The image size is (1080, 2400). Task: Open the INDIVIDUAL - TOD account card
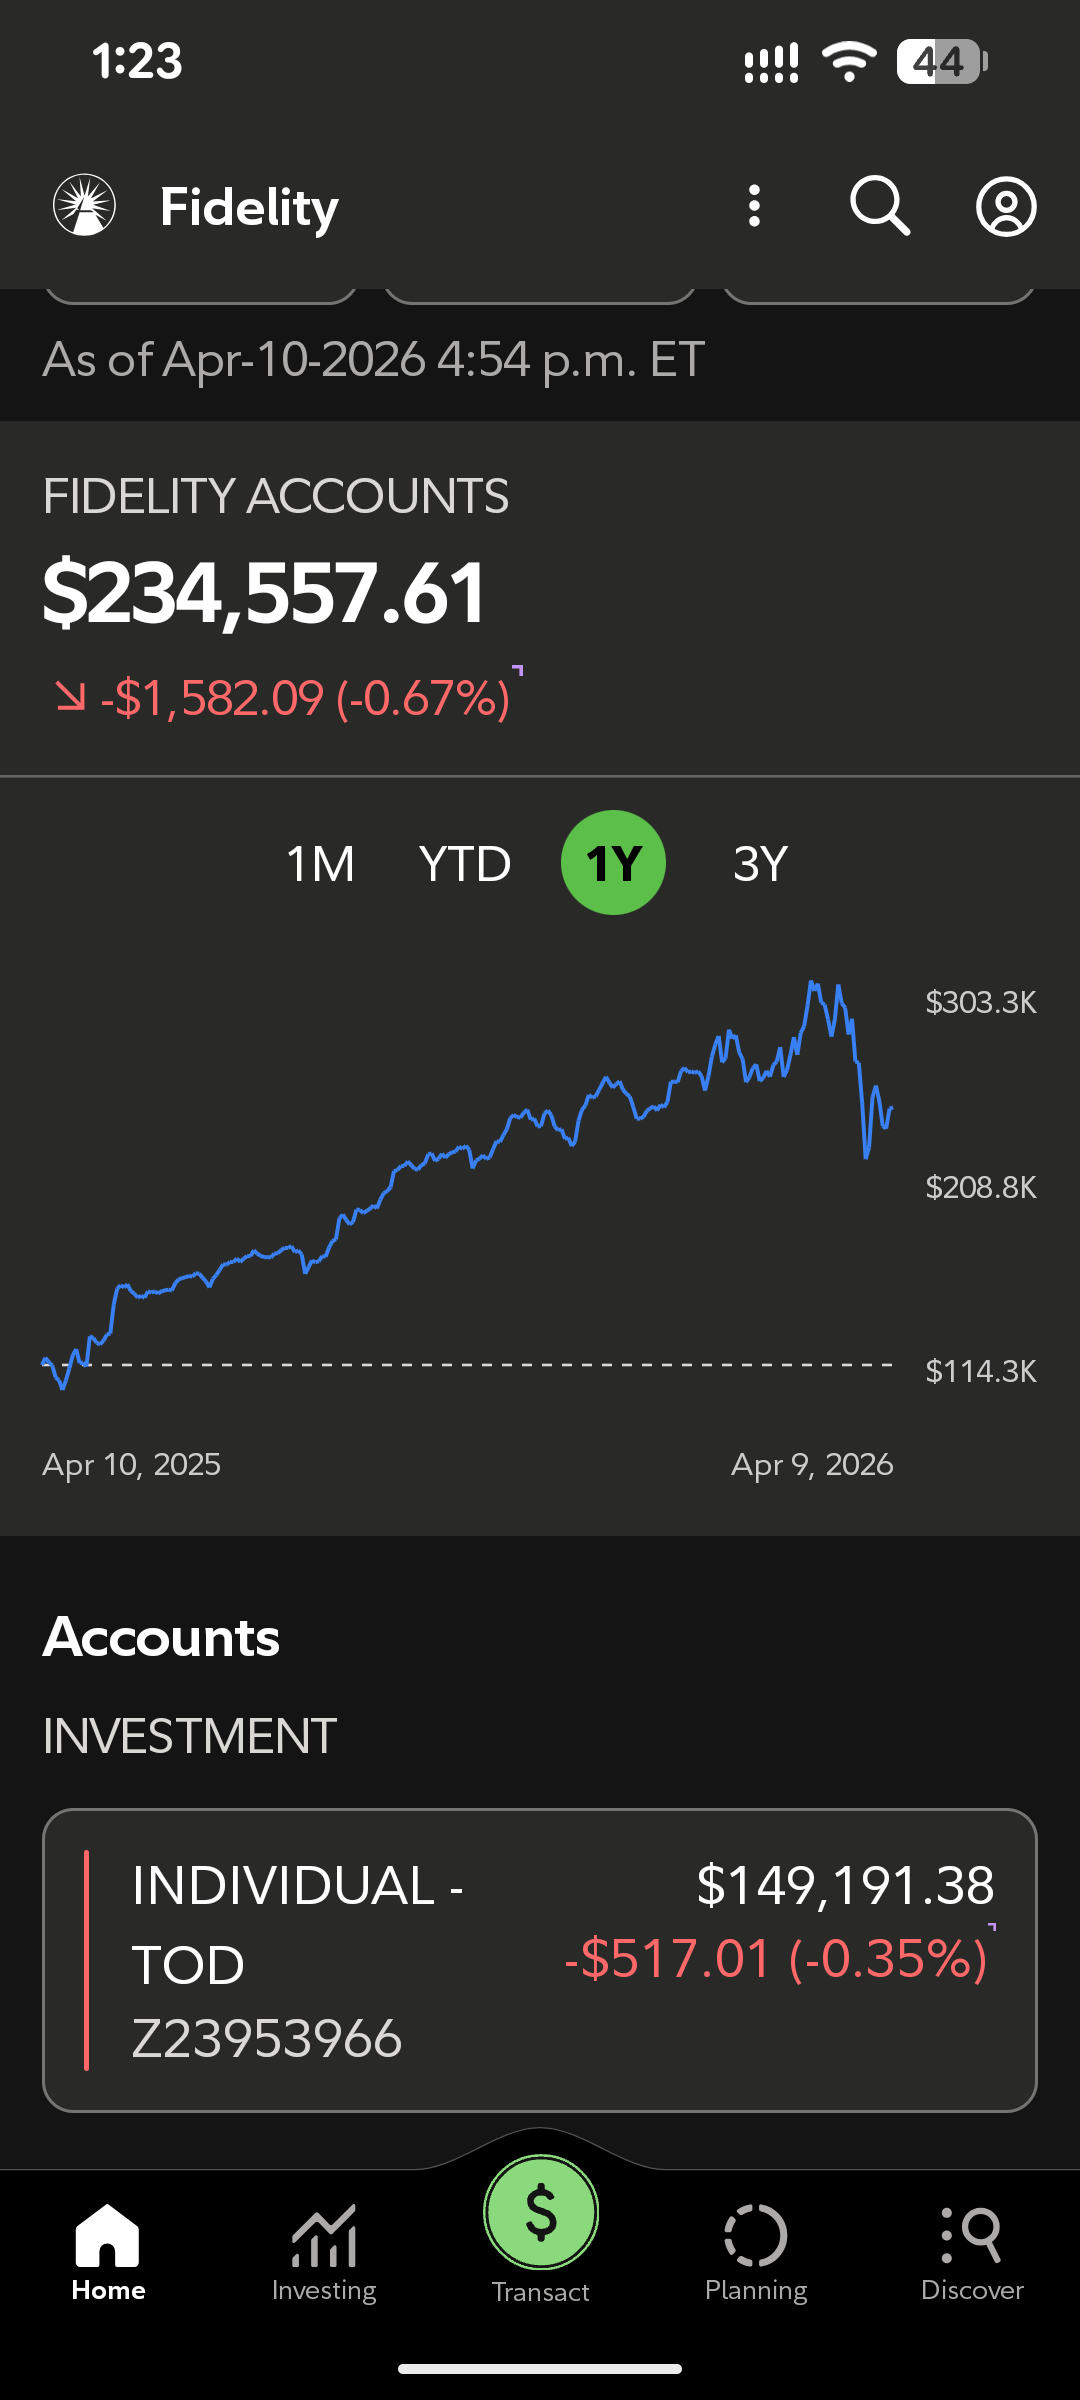540,1960
